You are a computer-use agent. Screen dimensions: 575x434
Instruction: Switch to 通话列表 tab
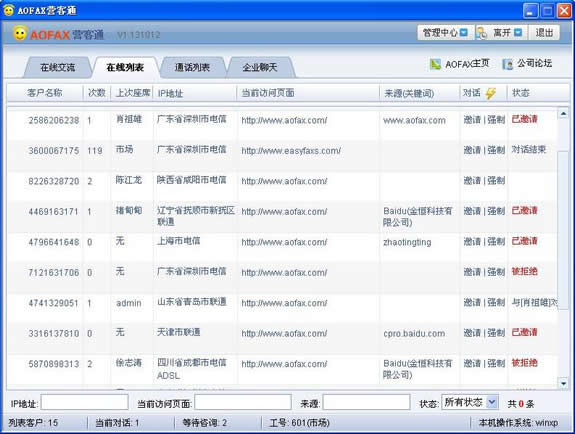click(x=192, y=68)
